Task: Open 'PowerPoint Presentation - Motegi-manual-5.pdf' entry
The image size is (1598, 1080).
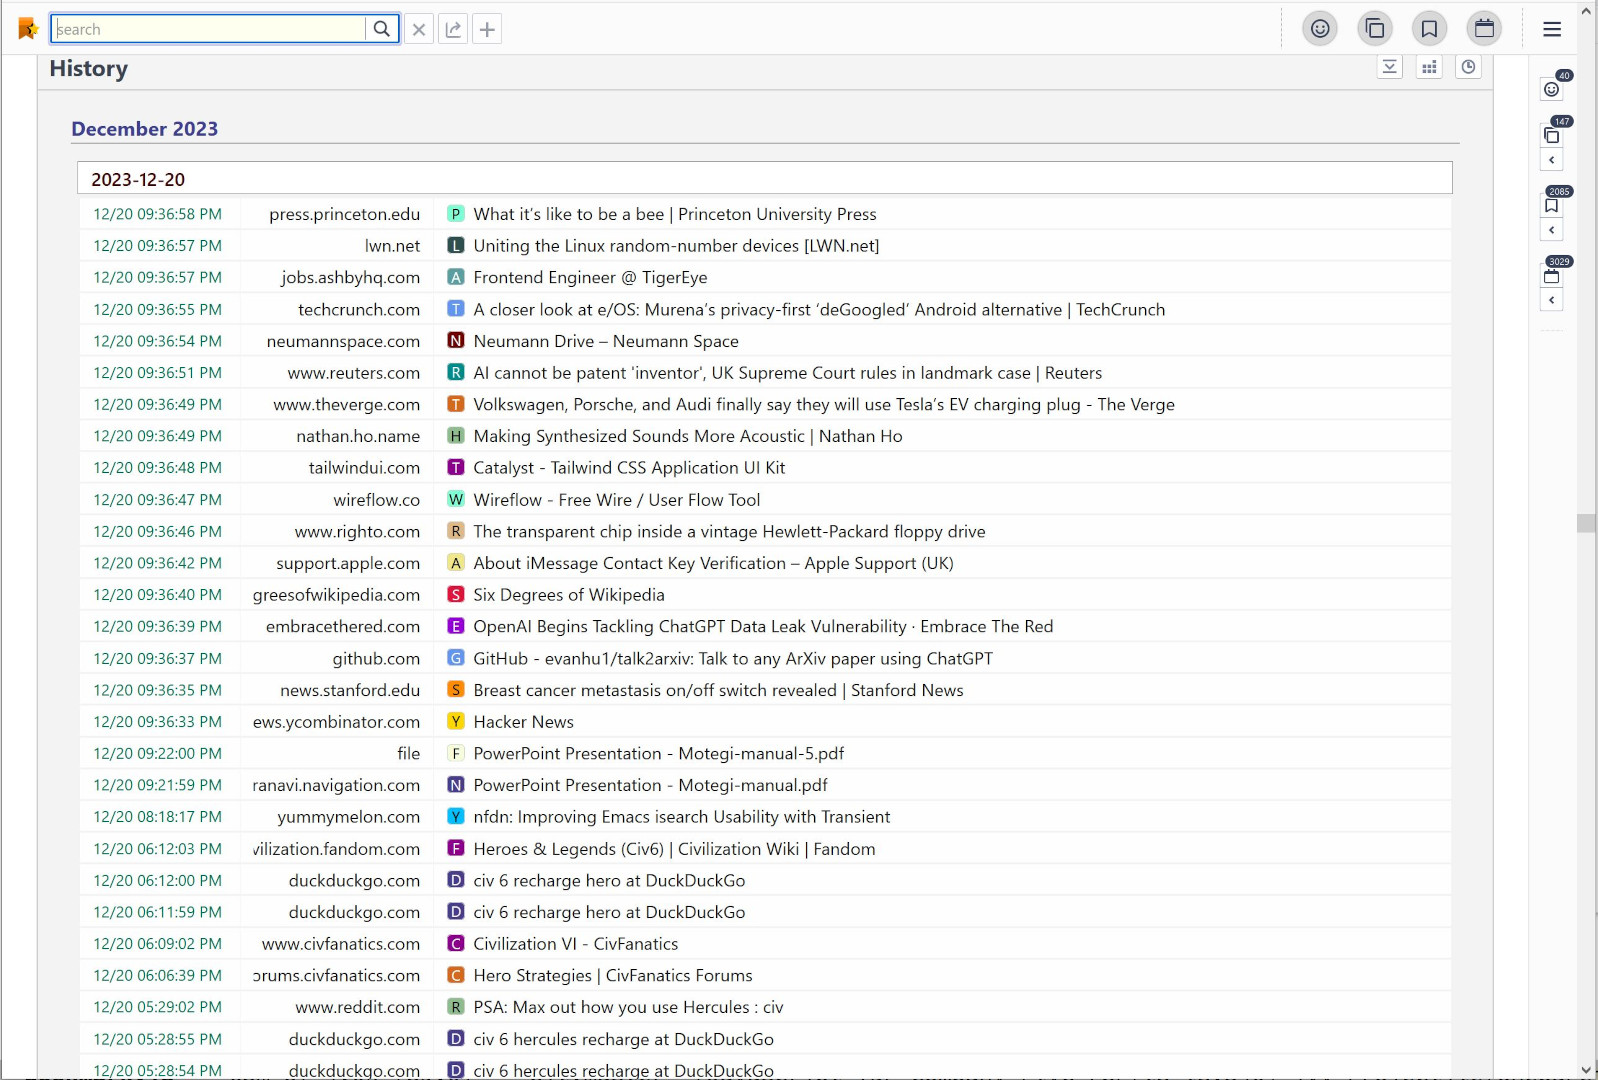Action: tap(659, 754)
